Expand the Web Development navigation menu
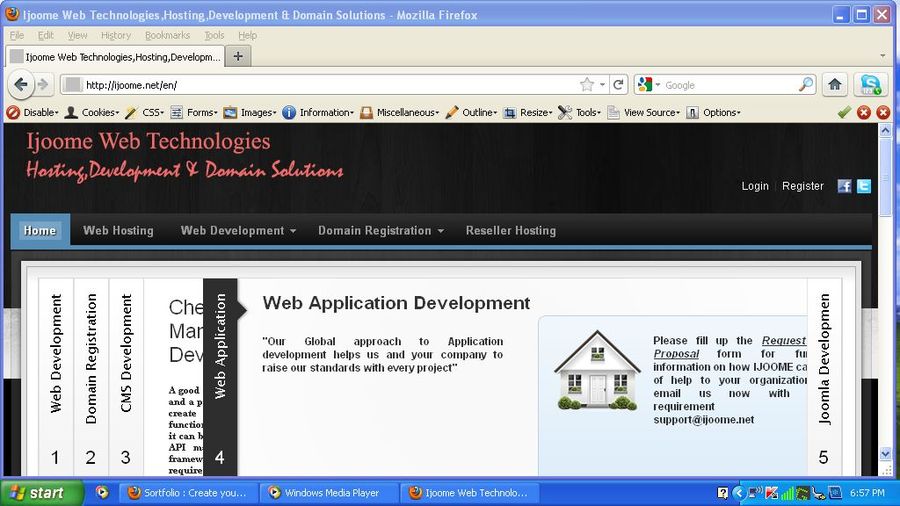Viewport: 900px width, 506px height. 238,231
